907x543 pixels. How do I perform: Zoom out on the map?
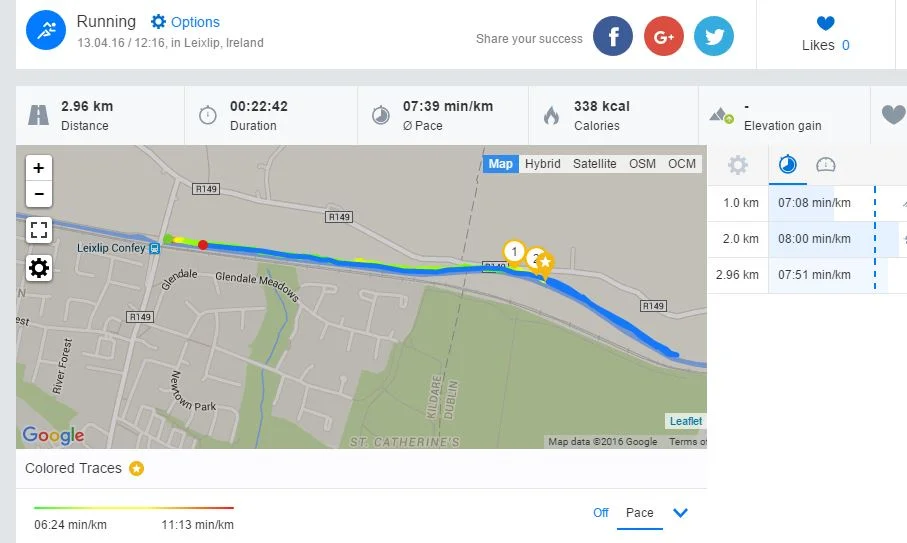(x=39, y=194)
